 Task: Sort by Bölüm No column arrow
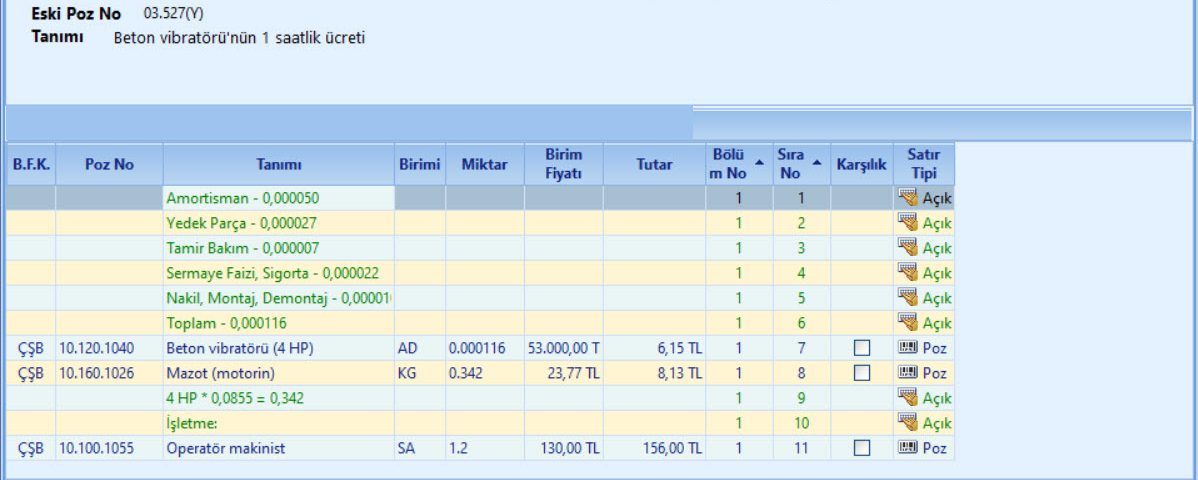[x=759, y=160]
